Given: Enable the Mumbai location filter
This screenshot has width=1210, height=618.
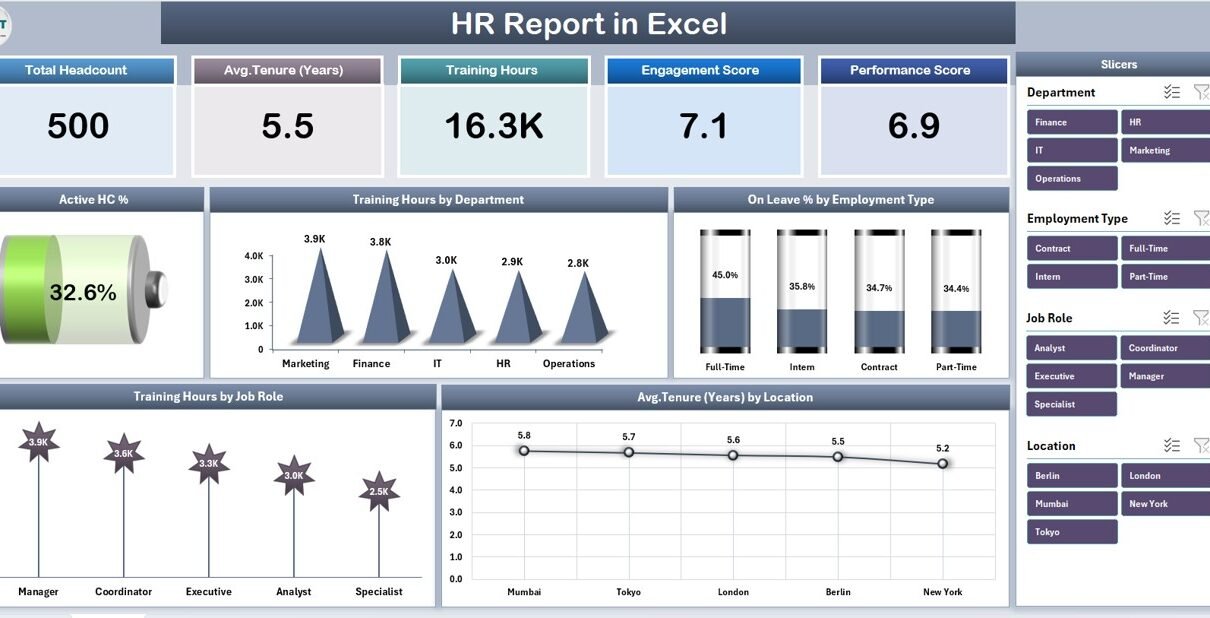Looking at the screenshot, I should 1072,504.
